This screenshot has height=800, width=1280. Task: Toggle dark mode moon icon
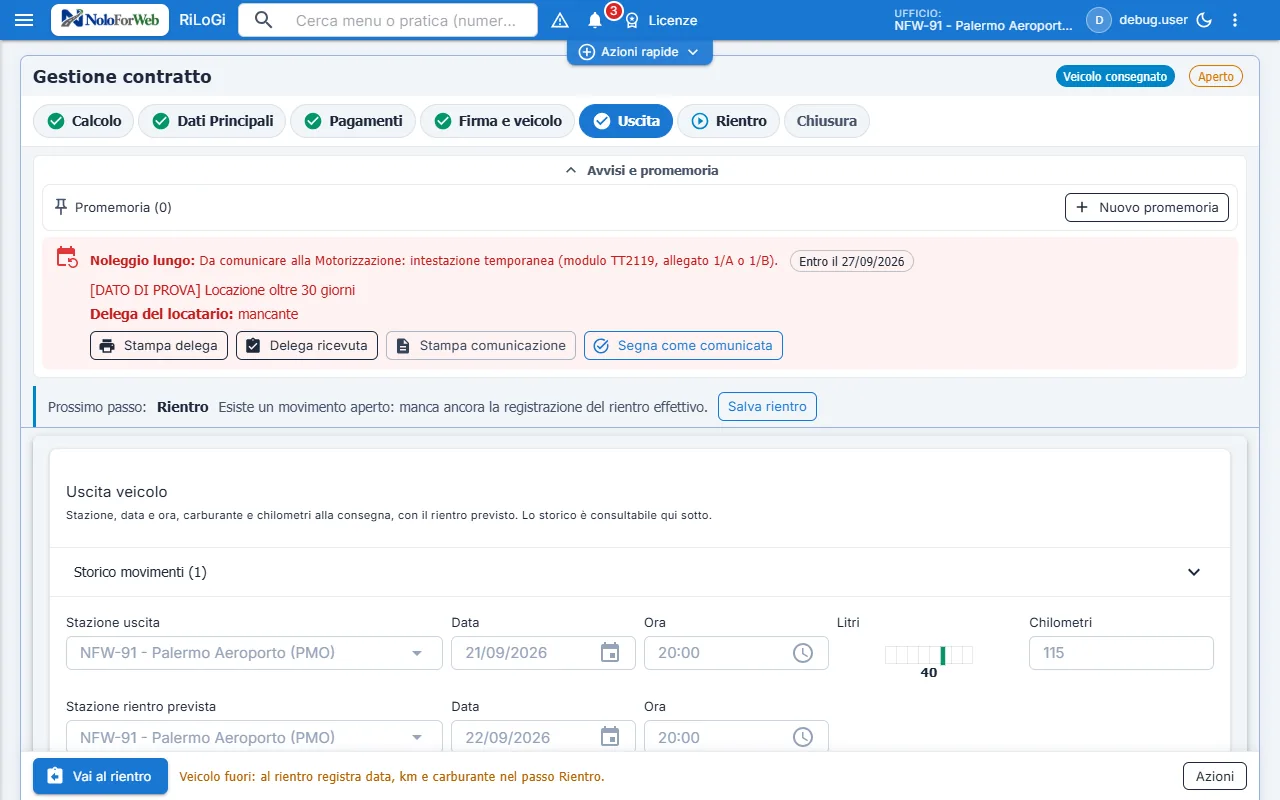[x=1204, y=20]
